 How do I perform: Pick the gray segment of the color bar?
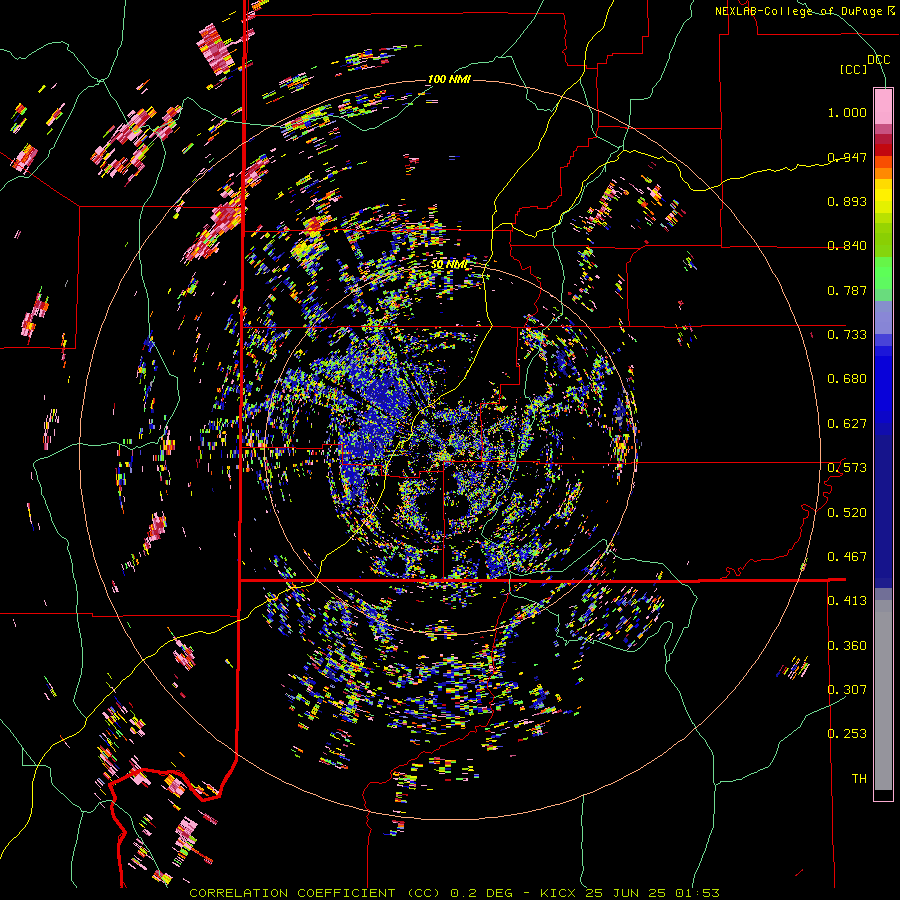(x=883, y=695)
